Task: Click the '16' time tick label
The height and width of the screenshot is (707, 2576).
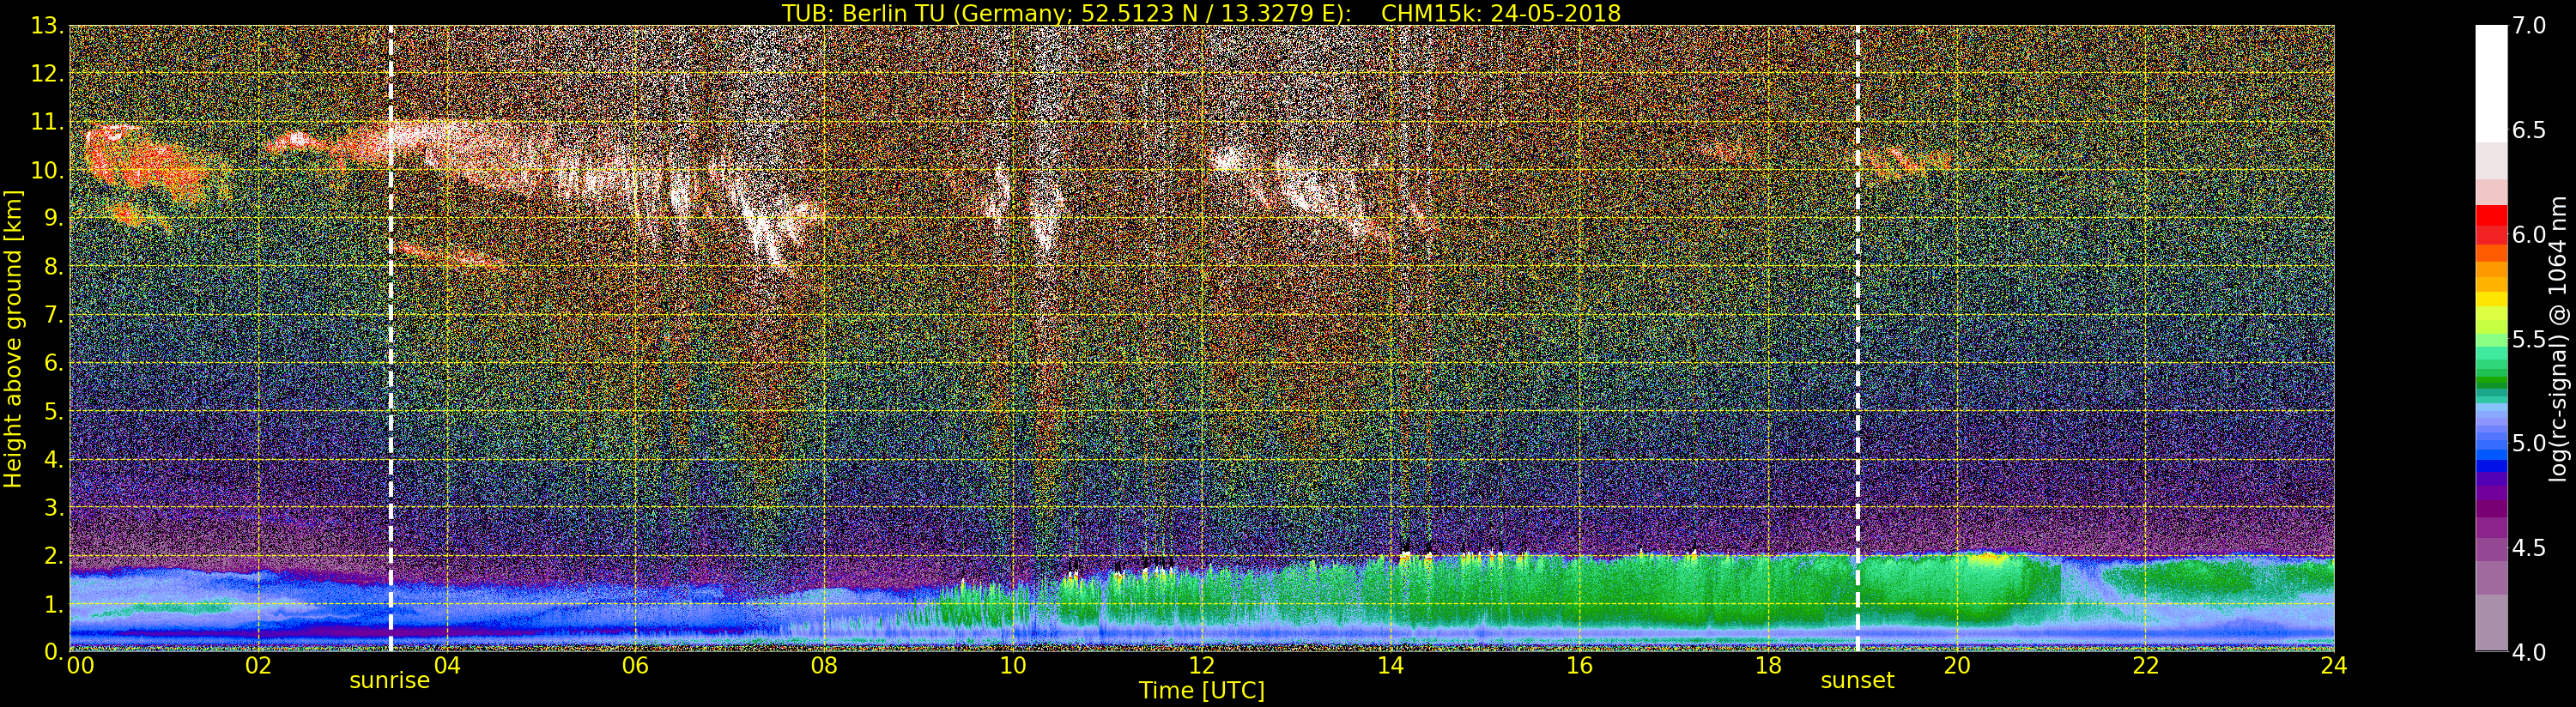Action: tap(1579, 666)
